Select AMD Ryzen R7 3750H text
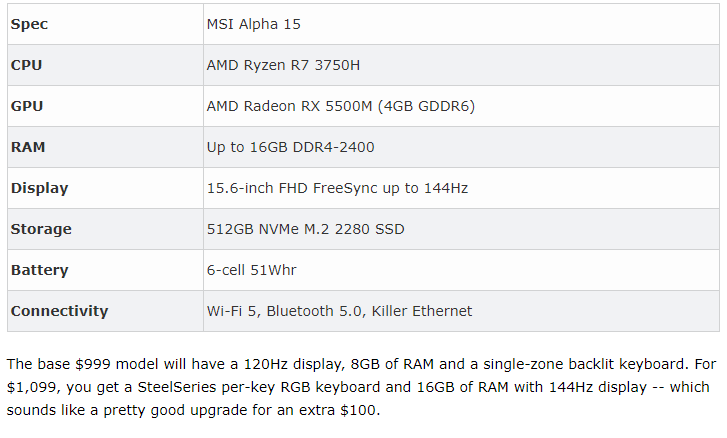Image resolution: width=727 pixels, height=438 pixels. point(283,65)
